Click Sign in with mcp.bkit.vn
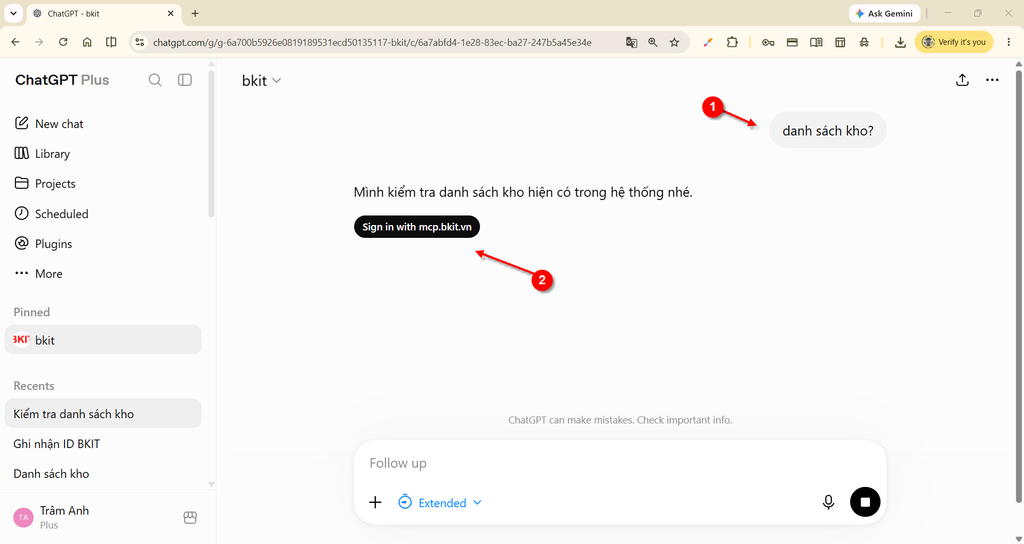The image size is (1024, 544). [417, 227]
